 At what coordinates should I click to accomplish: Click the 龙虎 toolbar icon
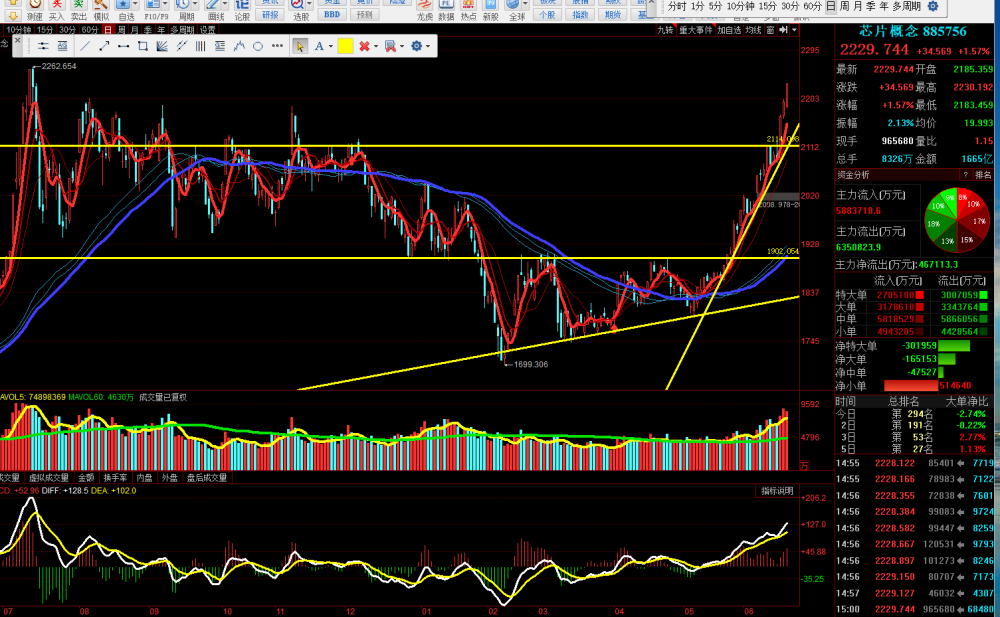coord(425,10)
